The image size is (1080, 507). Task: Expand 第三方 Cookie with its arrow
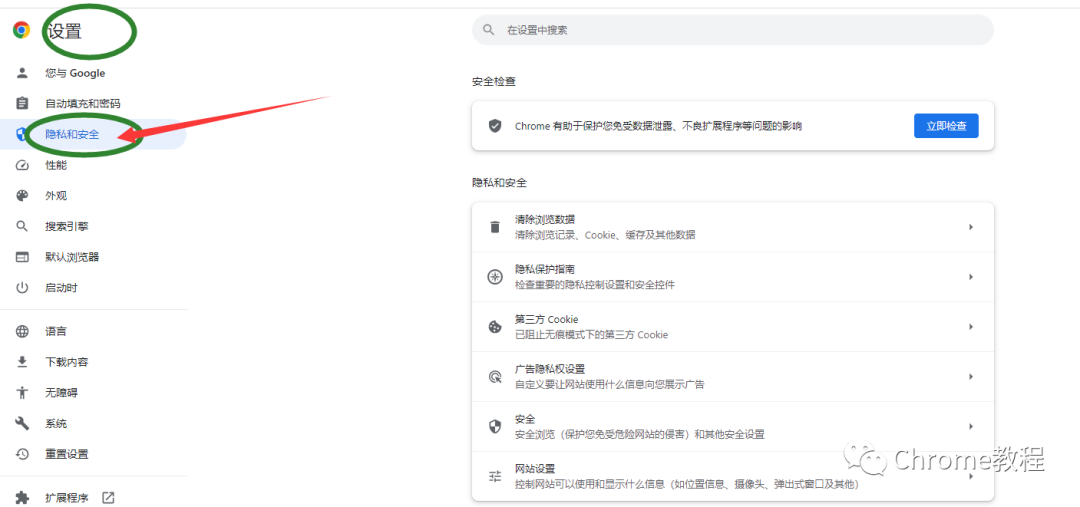[970, 327]
